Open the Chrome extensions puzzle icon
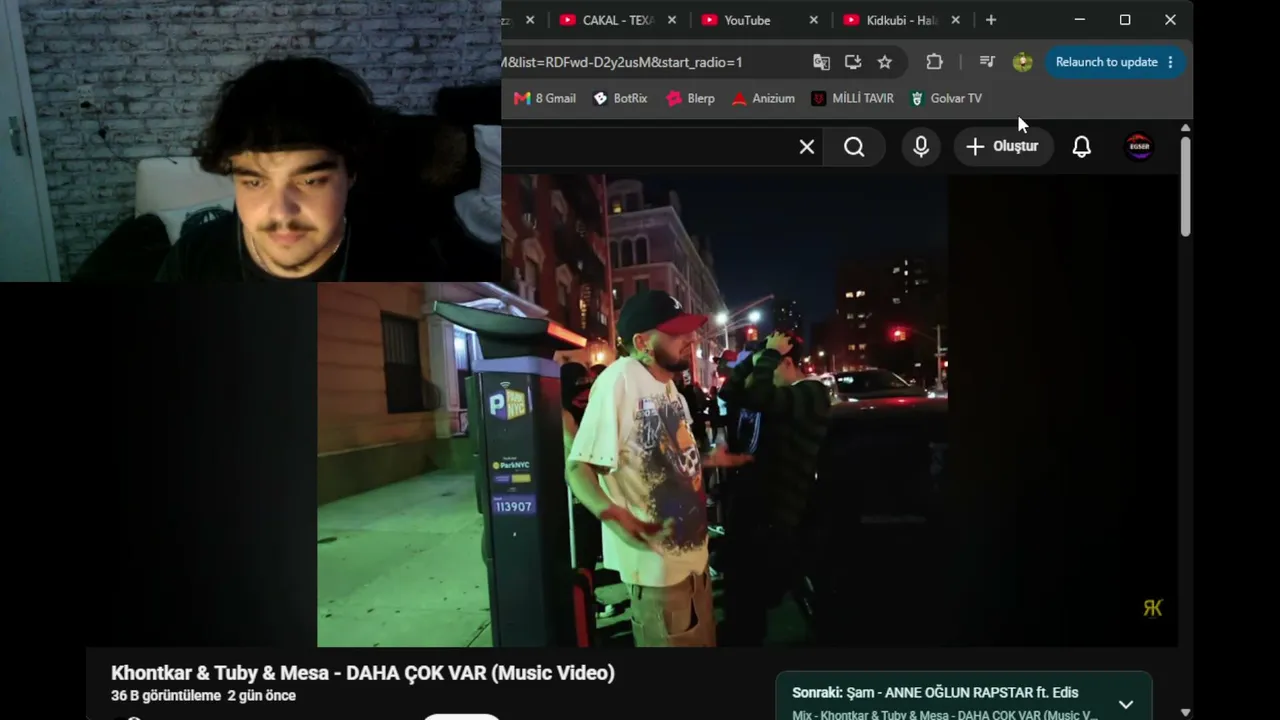This screenshot has height=720, width=1280. tap(934, 62)
